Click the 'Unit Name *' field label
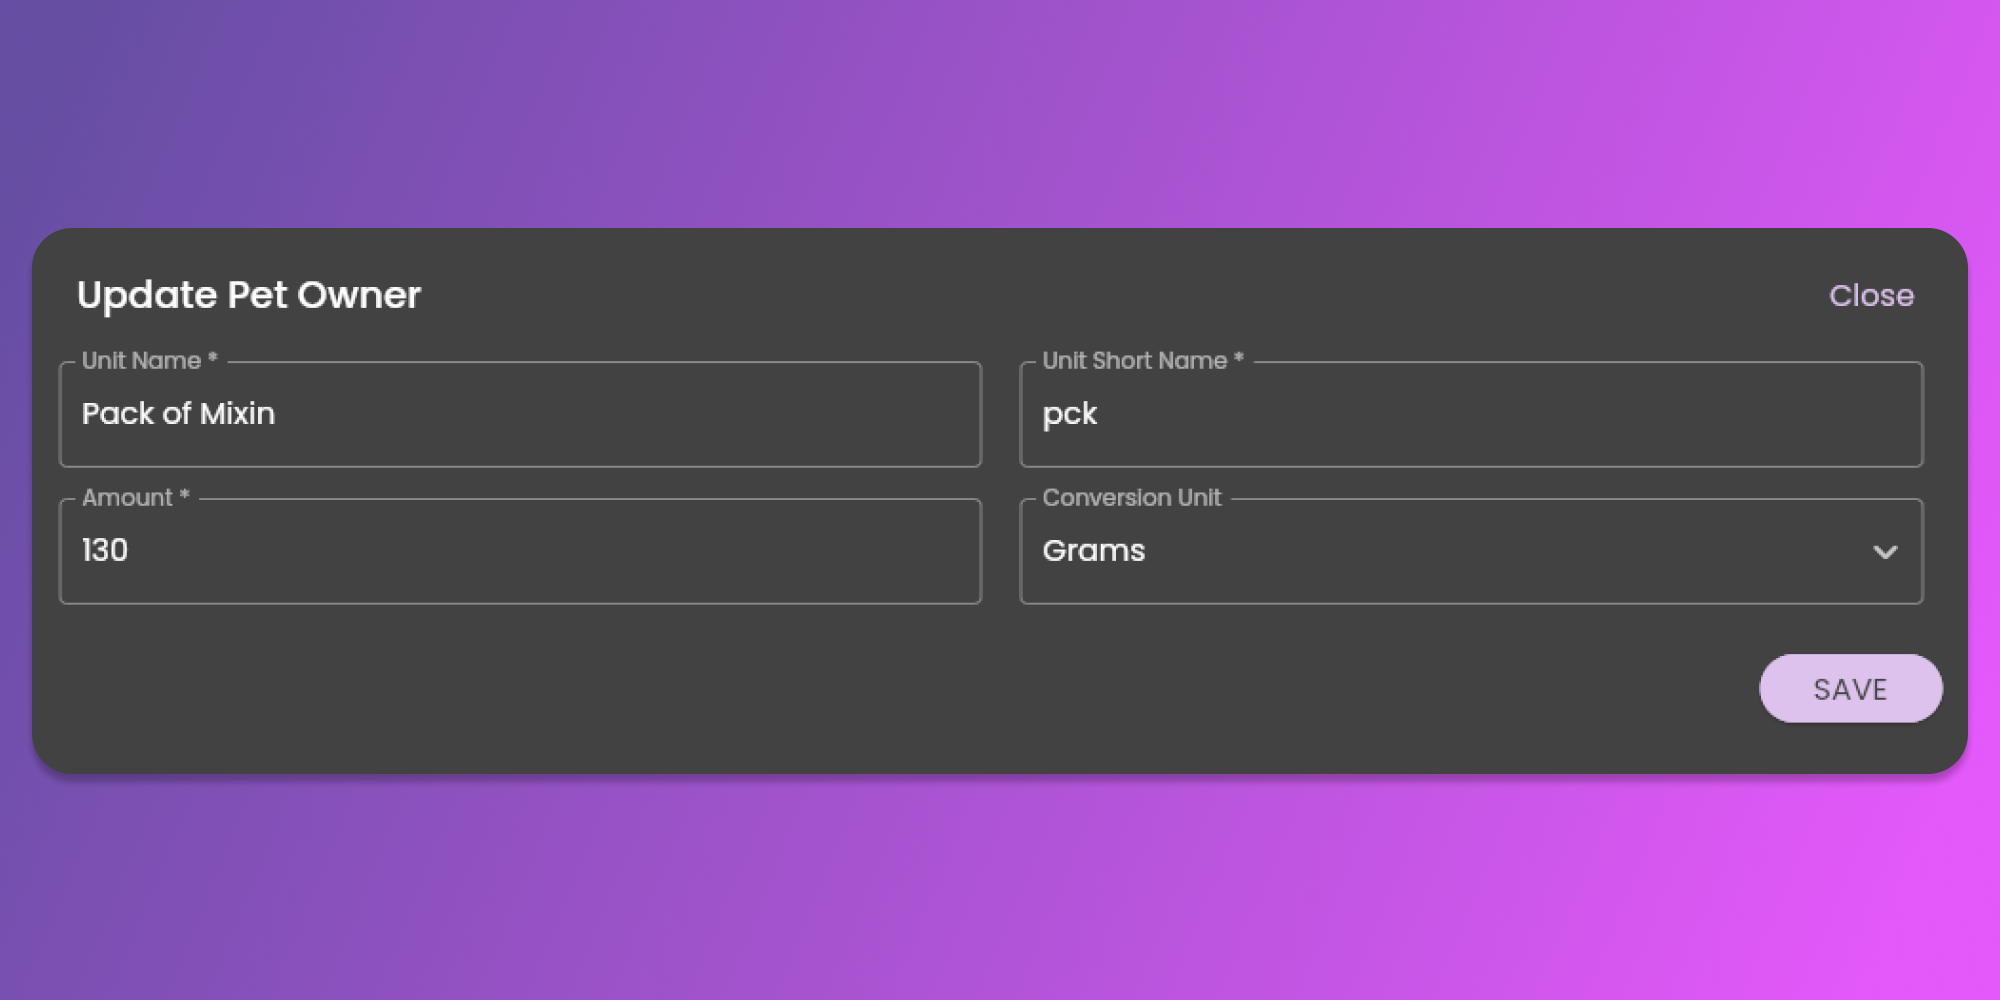Image resolution: width=2000 pixels, height=1000 pixels. tap(141, 361)
